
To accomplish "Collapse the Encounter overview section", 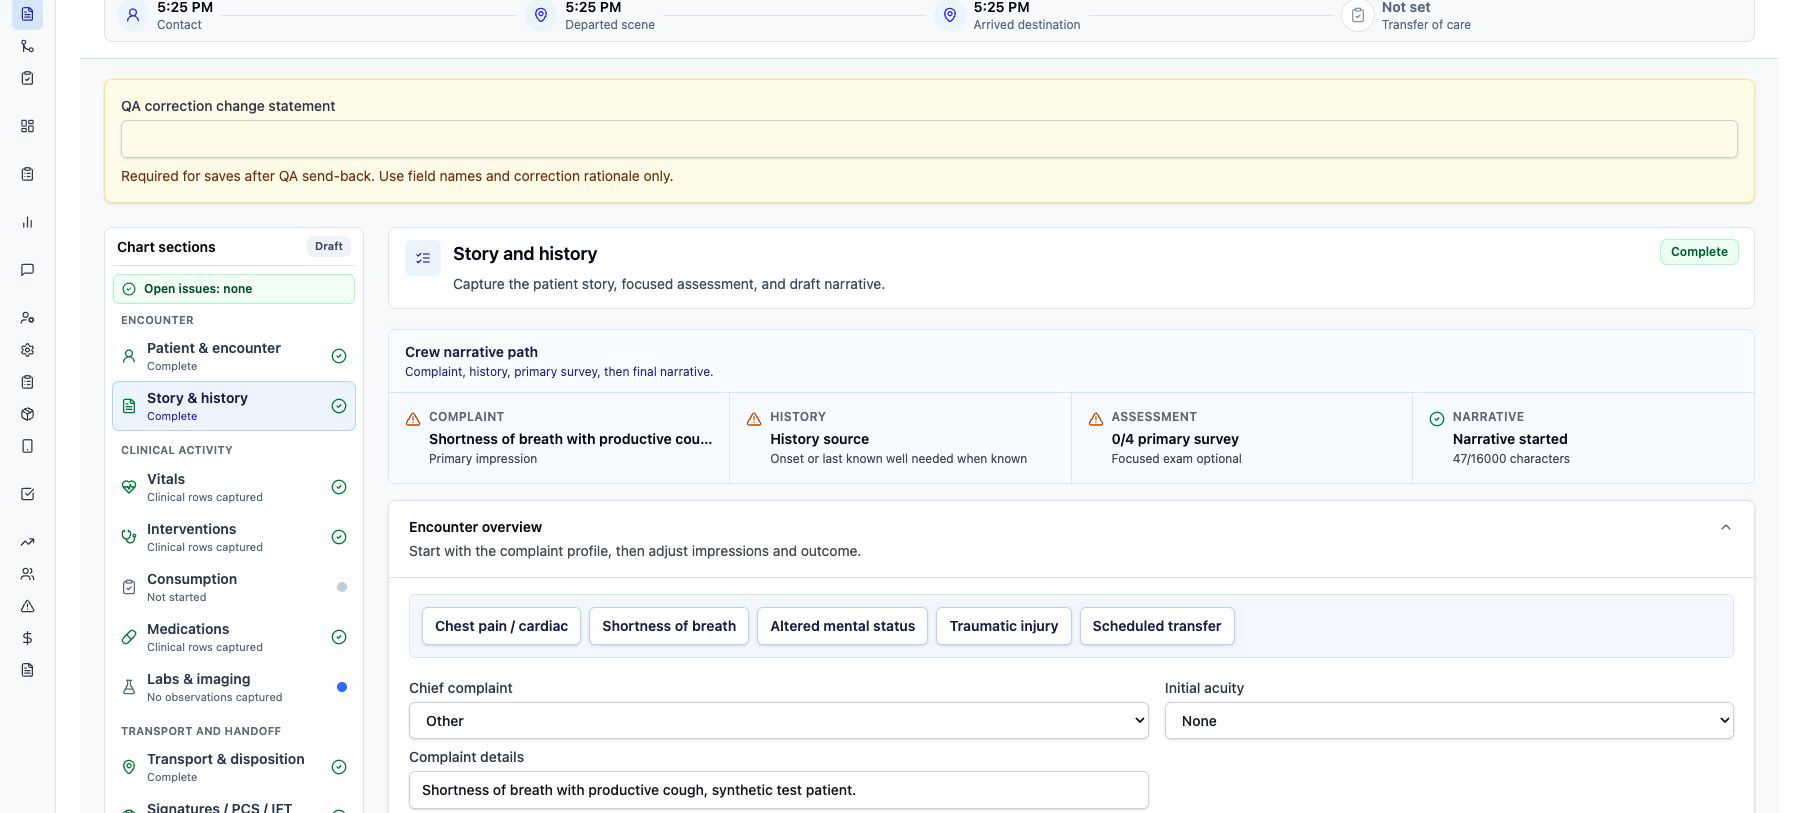I will [x=1725, y=528].
